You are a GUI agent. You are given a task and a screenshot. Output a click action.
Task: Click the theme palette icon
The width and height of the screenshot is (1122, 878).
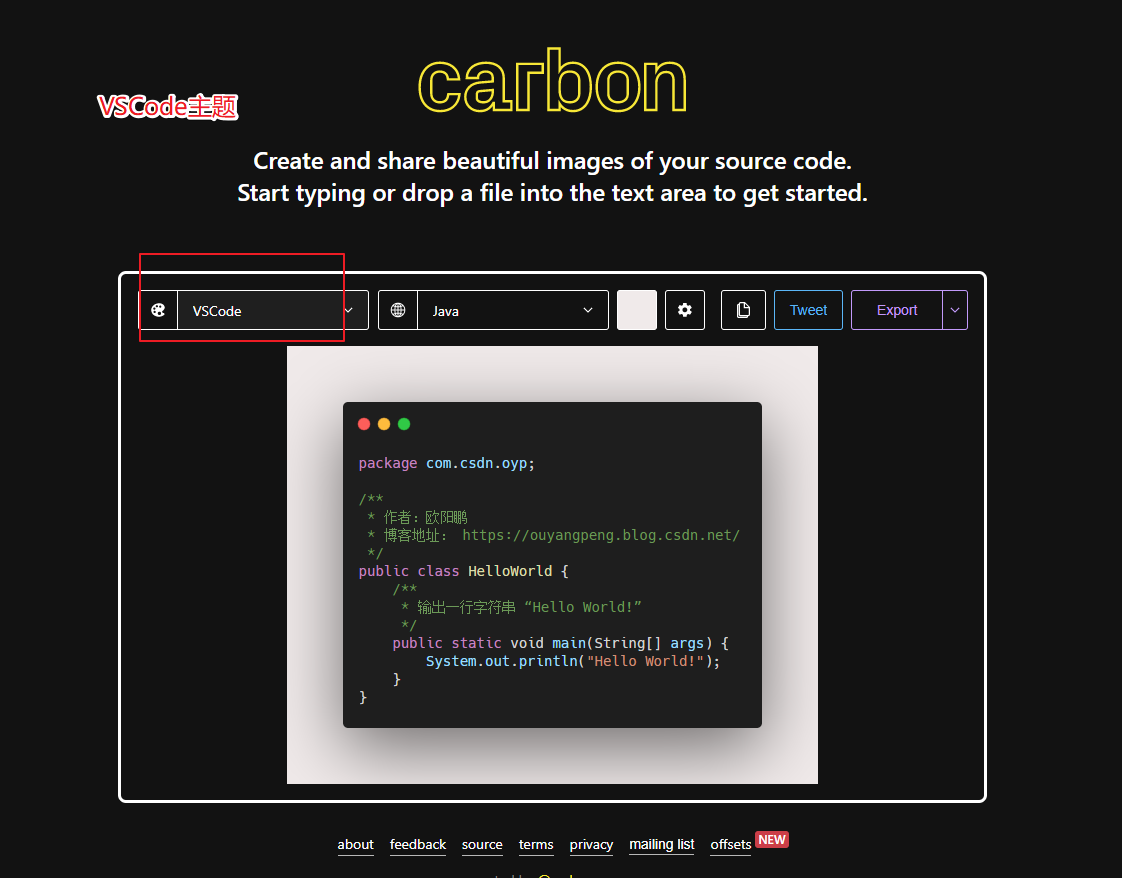tap(158, 310)
